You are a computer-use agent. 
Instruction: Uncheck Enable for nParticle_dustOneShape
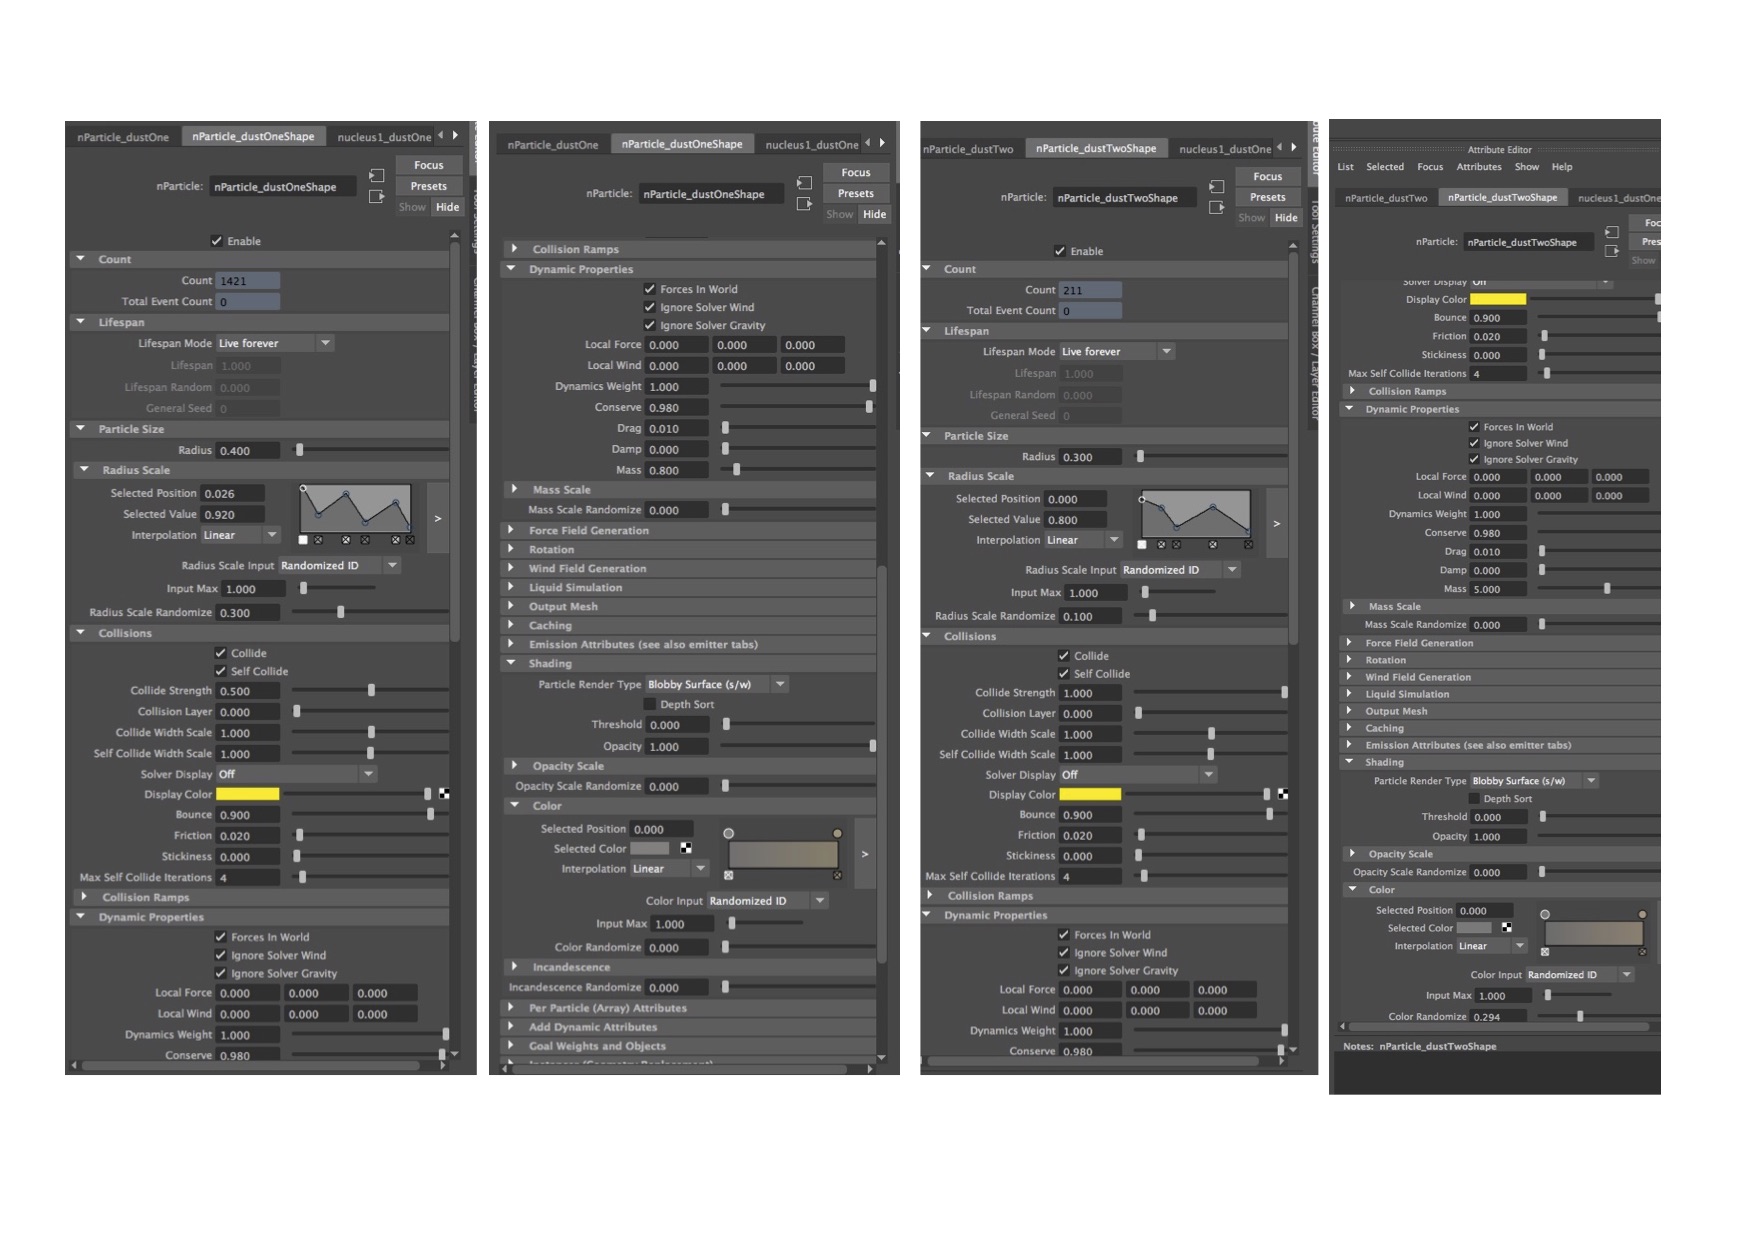[x=217, y=241]
